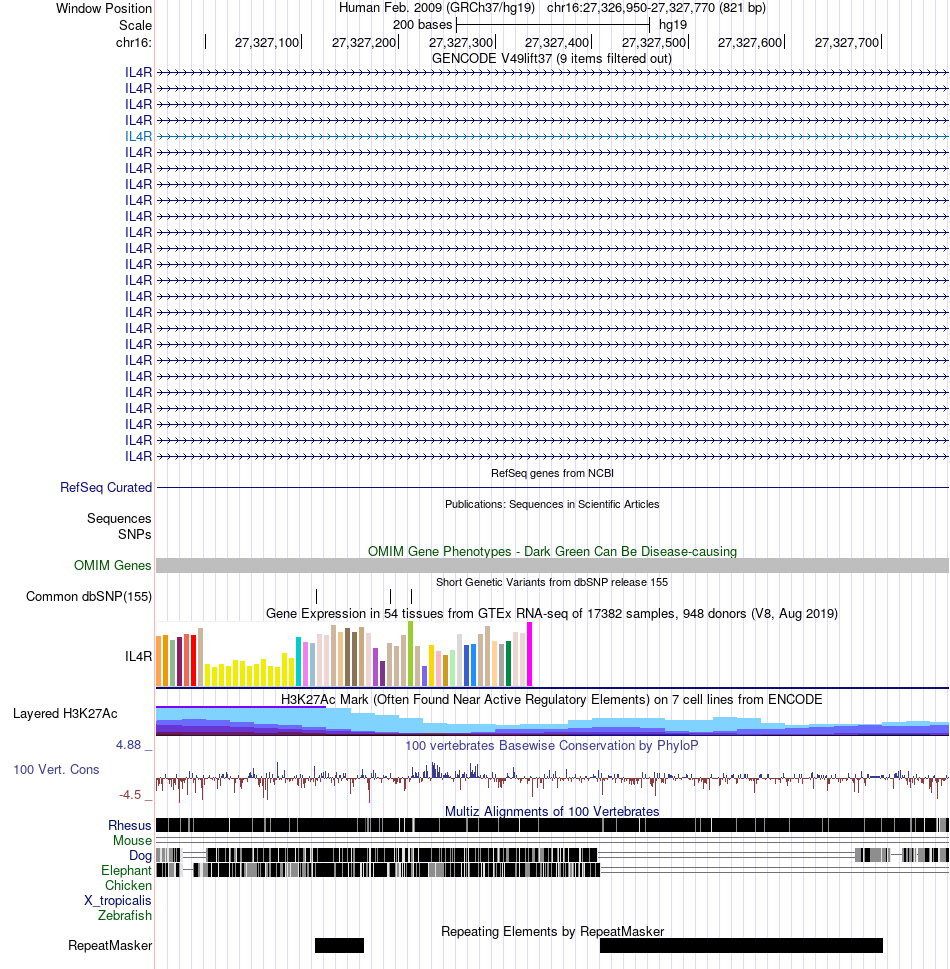Click the 'OMIM Genes' track label
Image resolution: width=950 pixels, height=969 pixels.
pyautogui.click(x=112, y=565)
